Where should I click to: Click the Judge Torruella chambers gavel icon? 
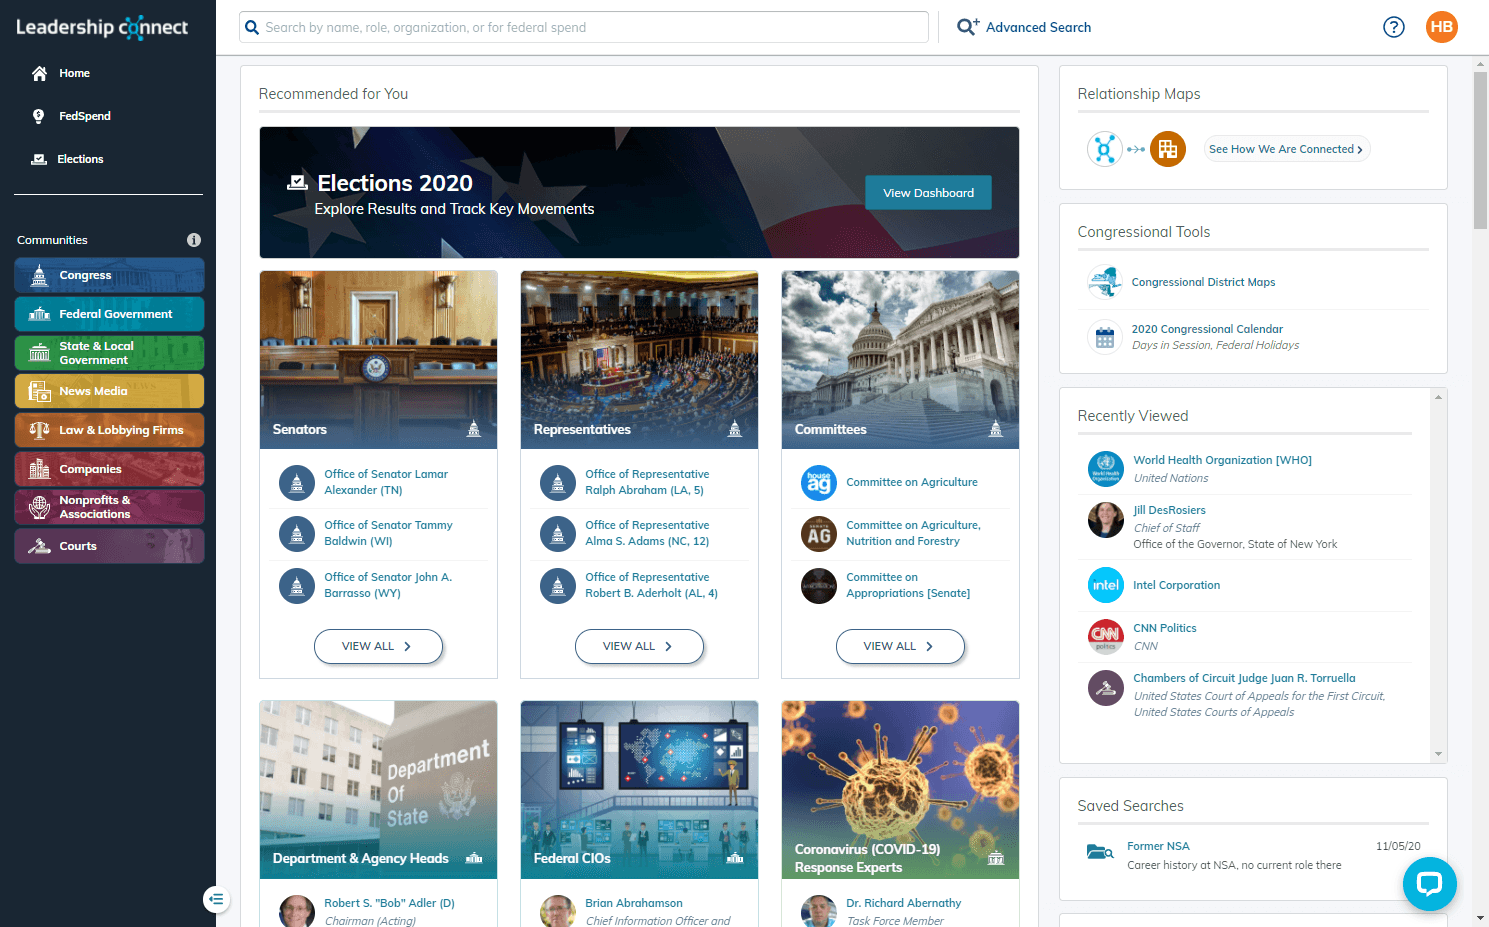click(x=1106, y=687)
